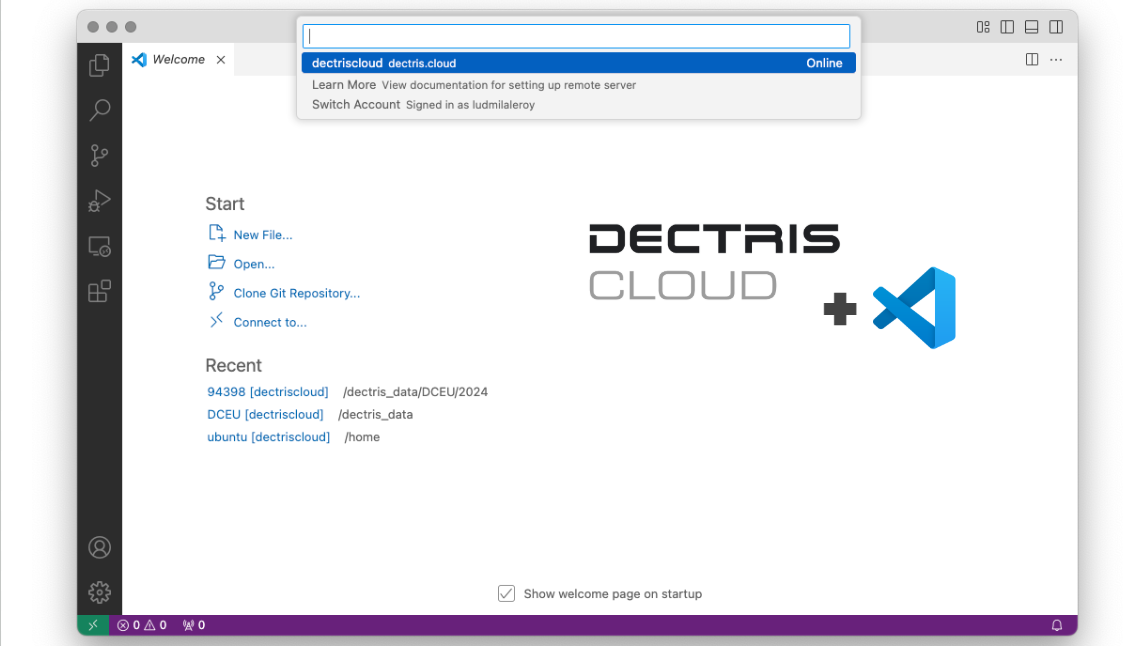
Task: Open recent 94398 [dectriscloud]
Action: 267,392
